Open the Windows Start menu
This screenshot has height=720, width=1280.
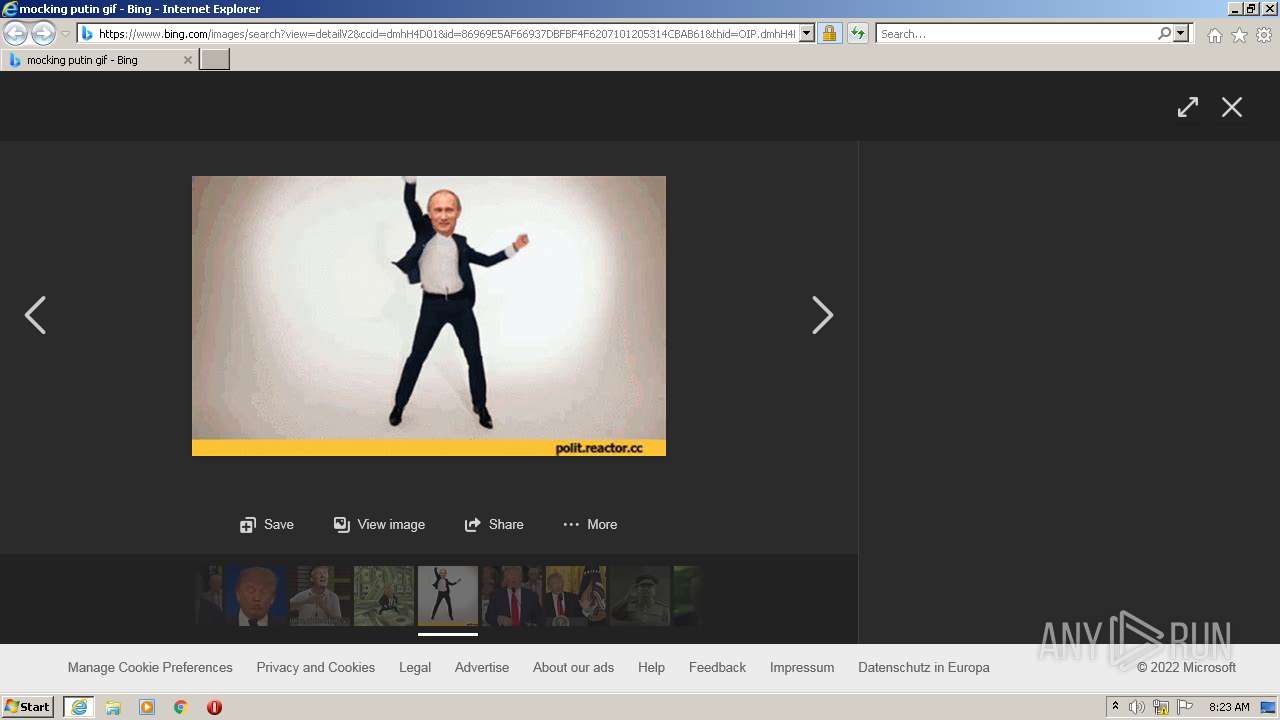[x=27, y=707]
